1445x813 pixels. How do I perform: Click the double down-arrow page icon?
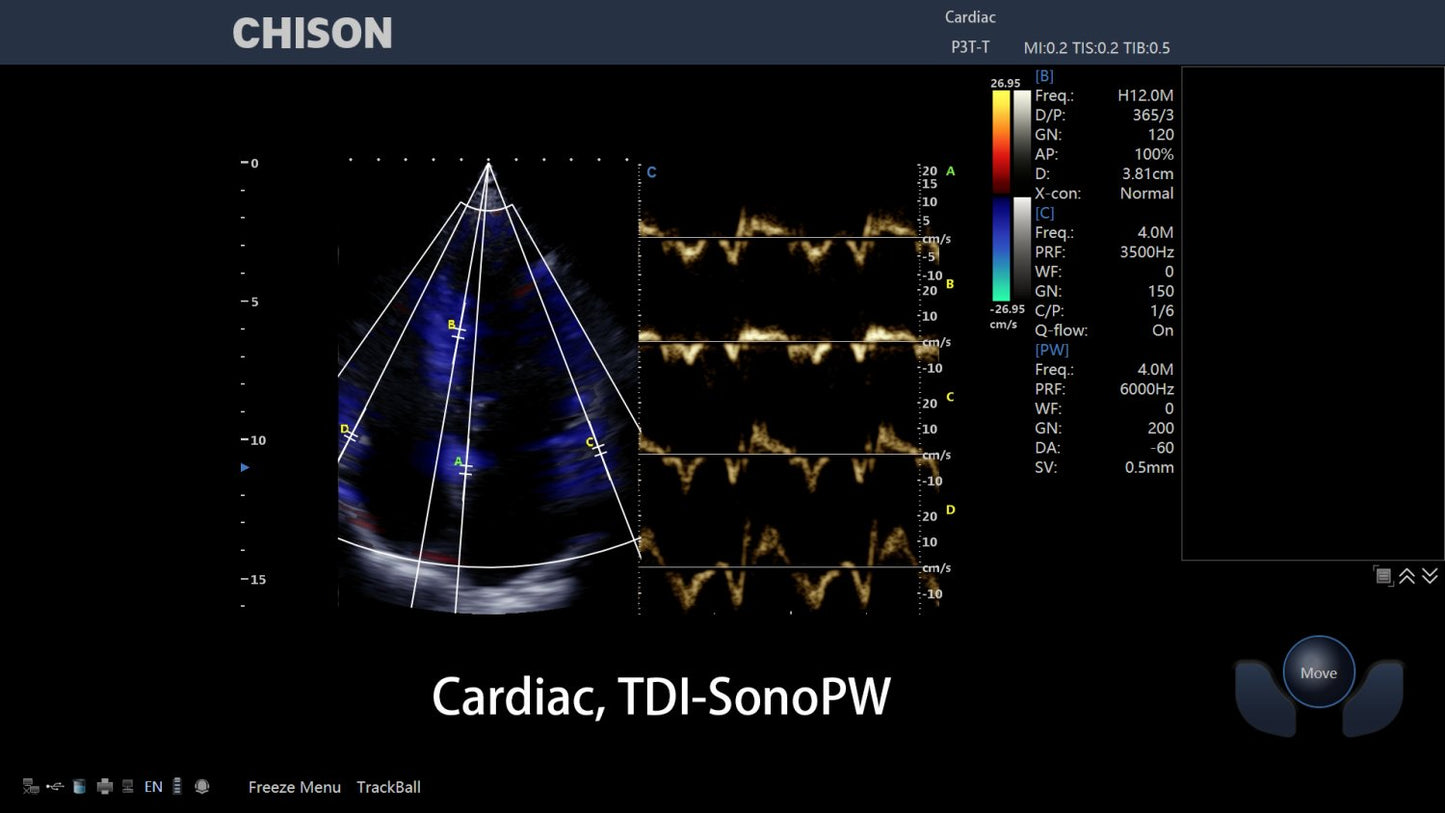coord(1430,575)
